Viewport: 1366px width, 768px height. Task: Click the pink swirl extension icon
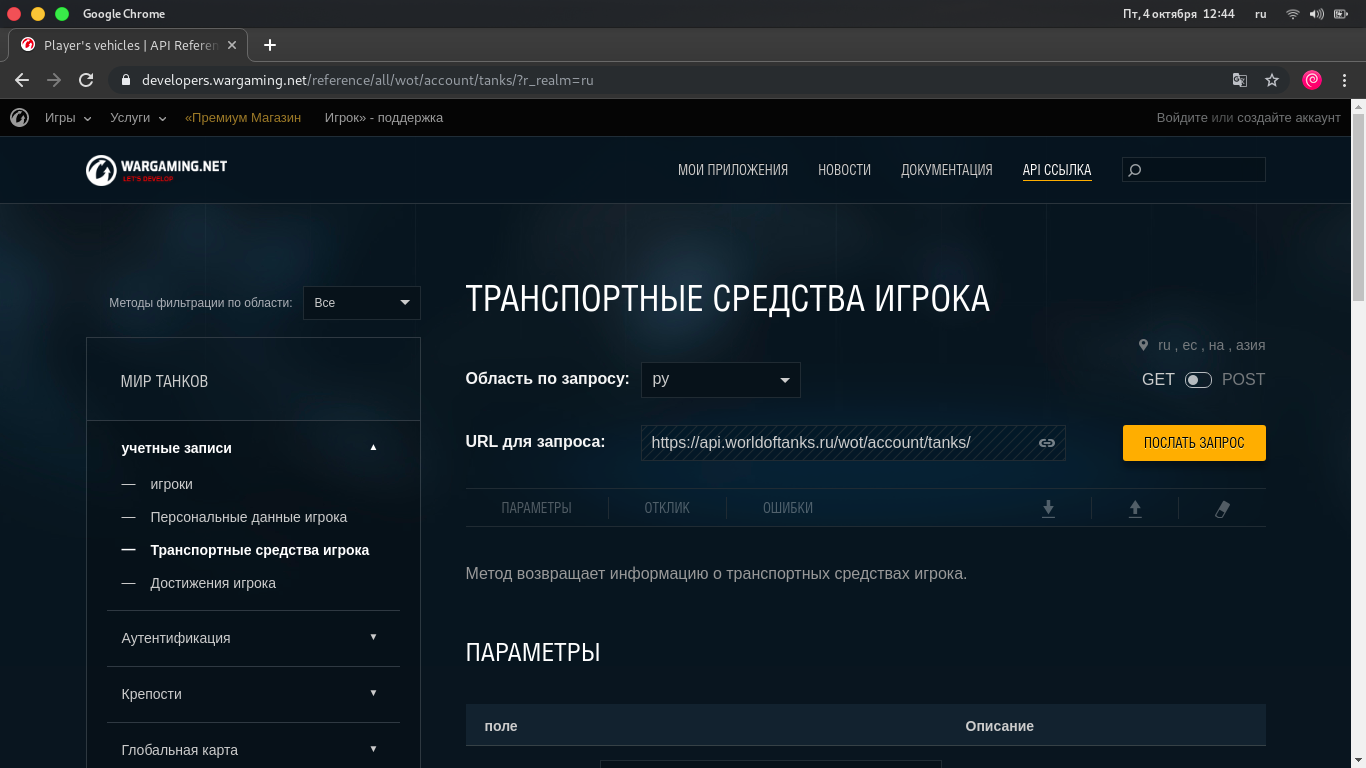(x=1312, y=80)
